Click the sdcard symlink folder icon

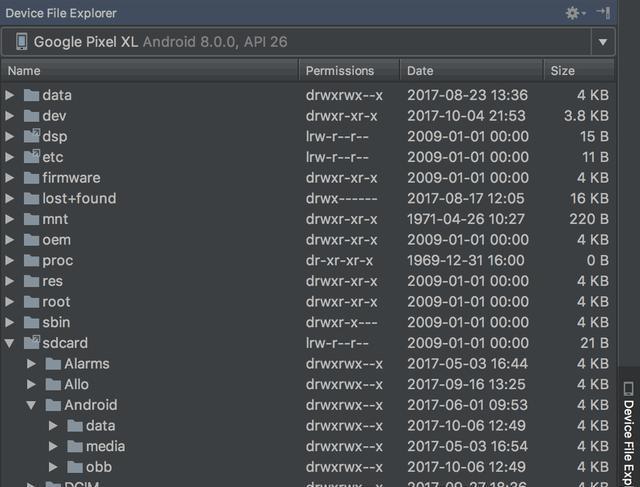click(x=31, y=342)
